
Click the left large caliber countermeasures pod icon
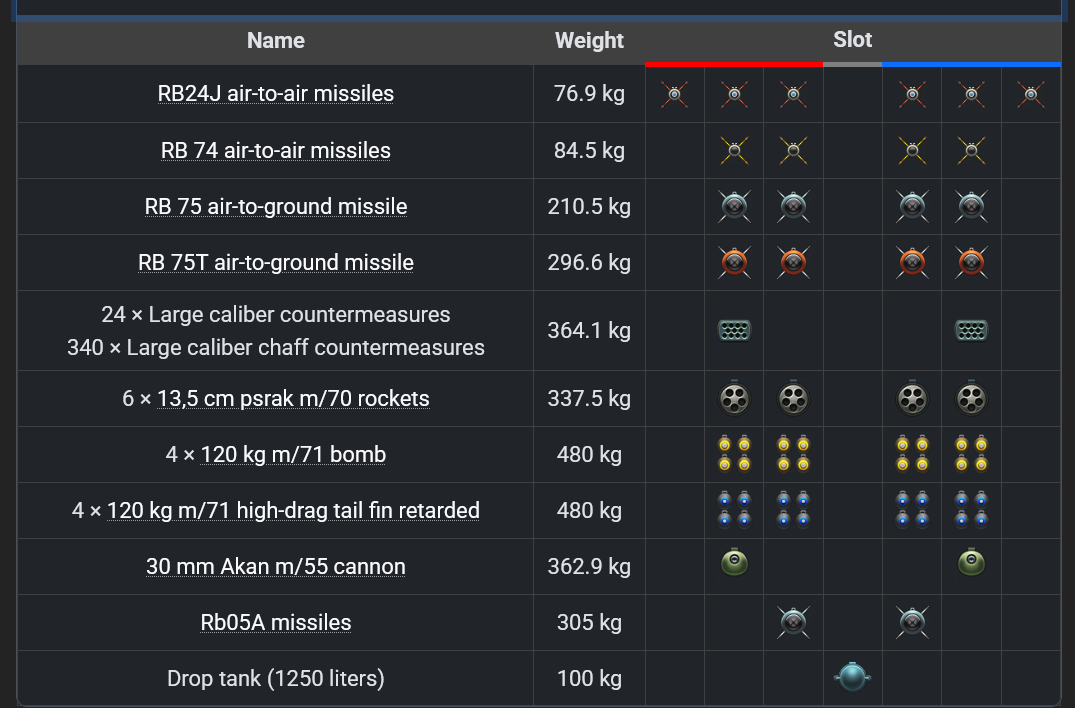[734, 330]
